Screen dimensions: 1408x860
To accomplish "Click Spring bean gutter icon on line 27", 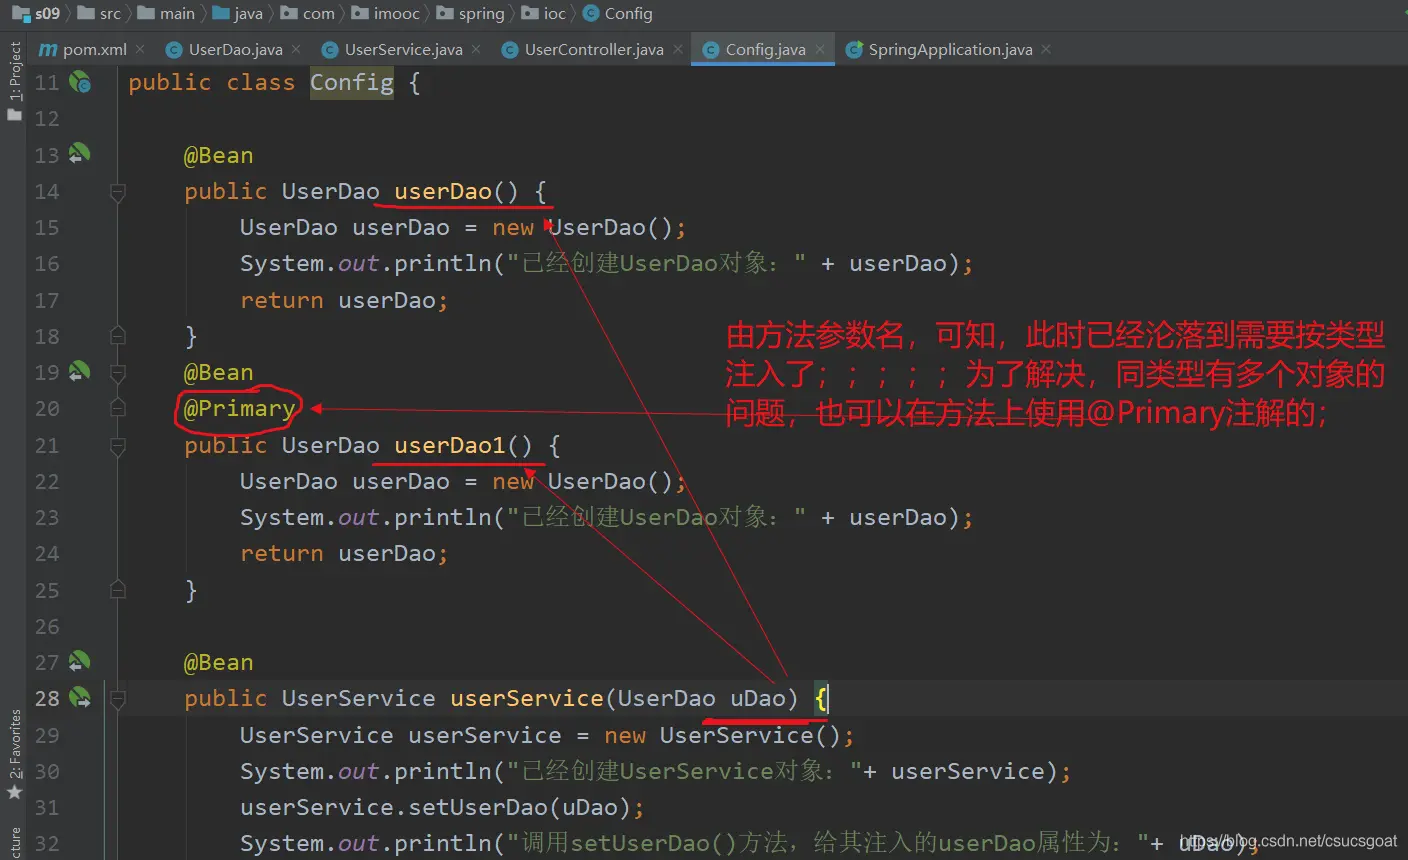I will coord(80,662).
